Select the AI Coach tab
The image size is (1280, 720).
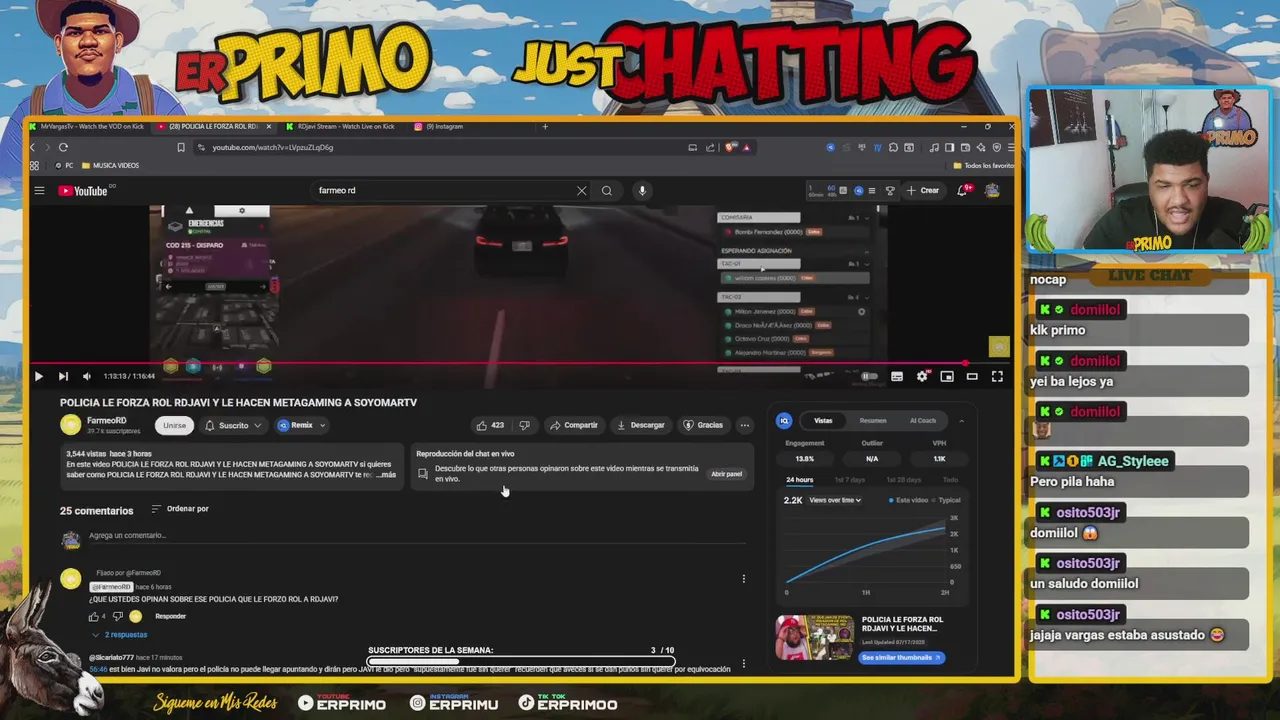pos(923,421)
